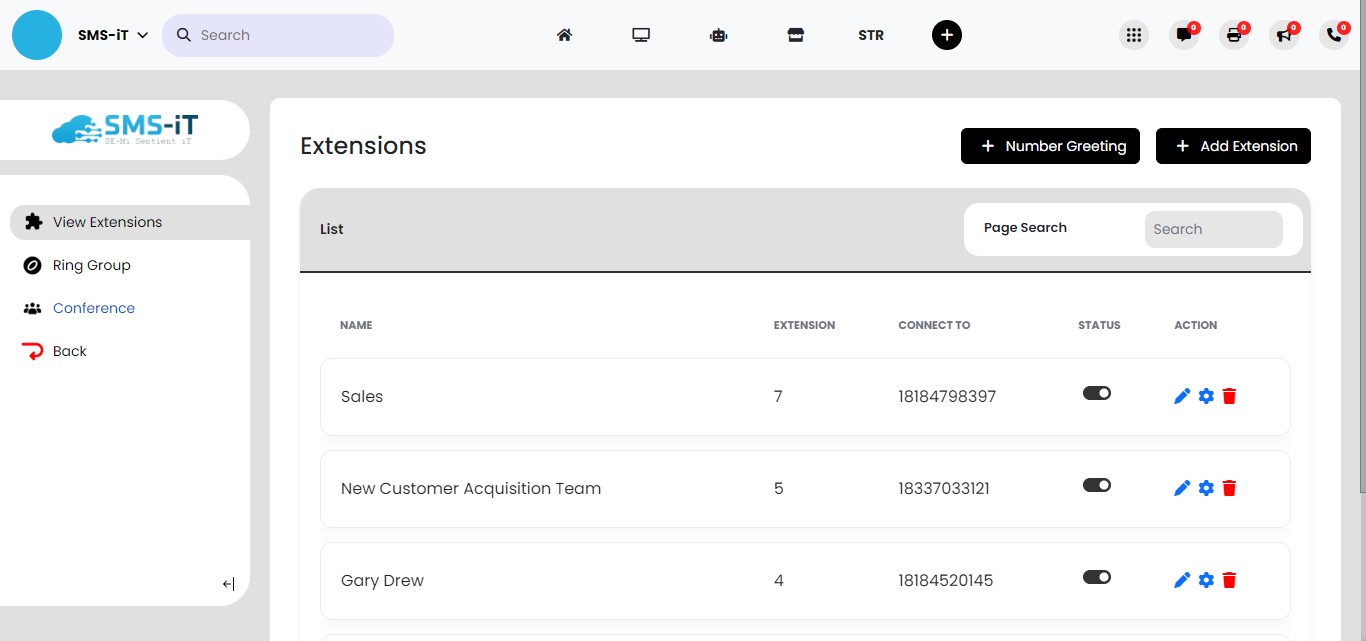Click the Number Greeting button

click(1050, 146)
